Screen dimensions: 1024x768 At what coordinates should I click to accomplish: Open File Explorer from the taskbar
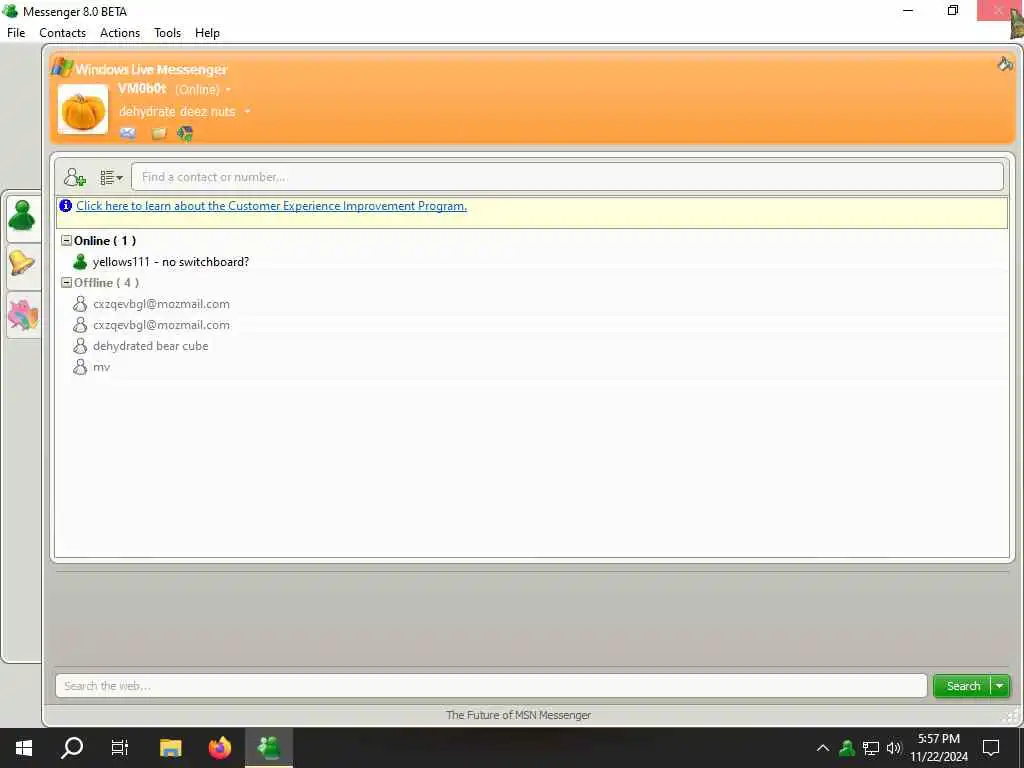(170, 747)
